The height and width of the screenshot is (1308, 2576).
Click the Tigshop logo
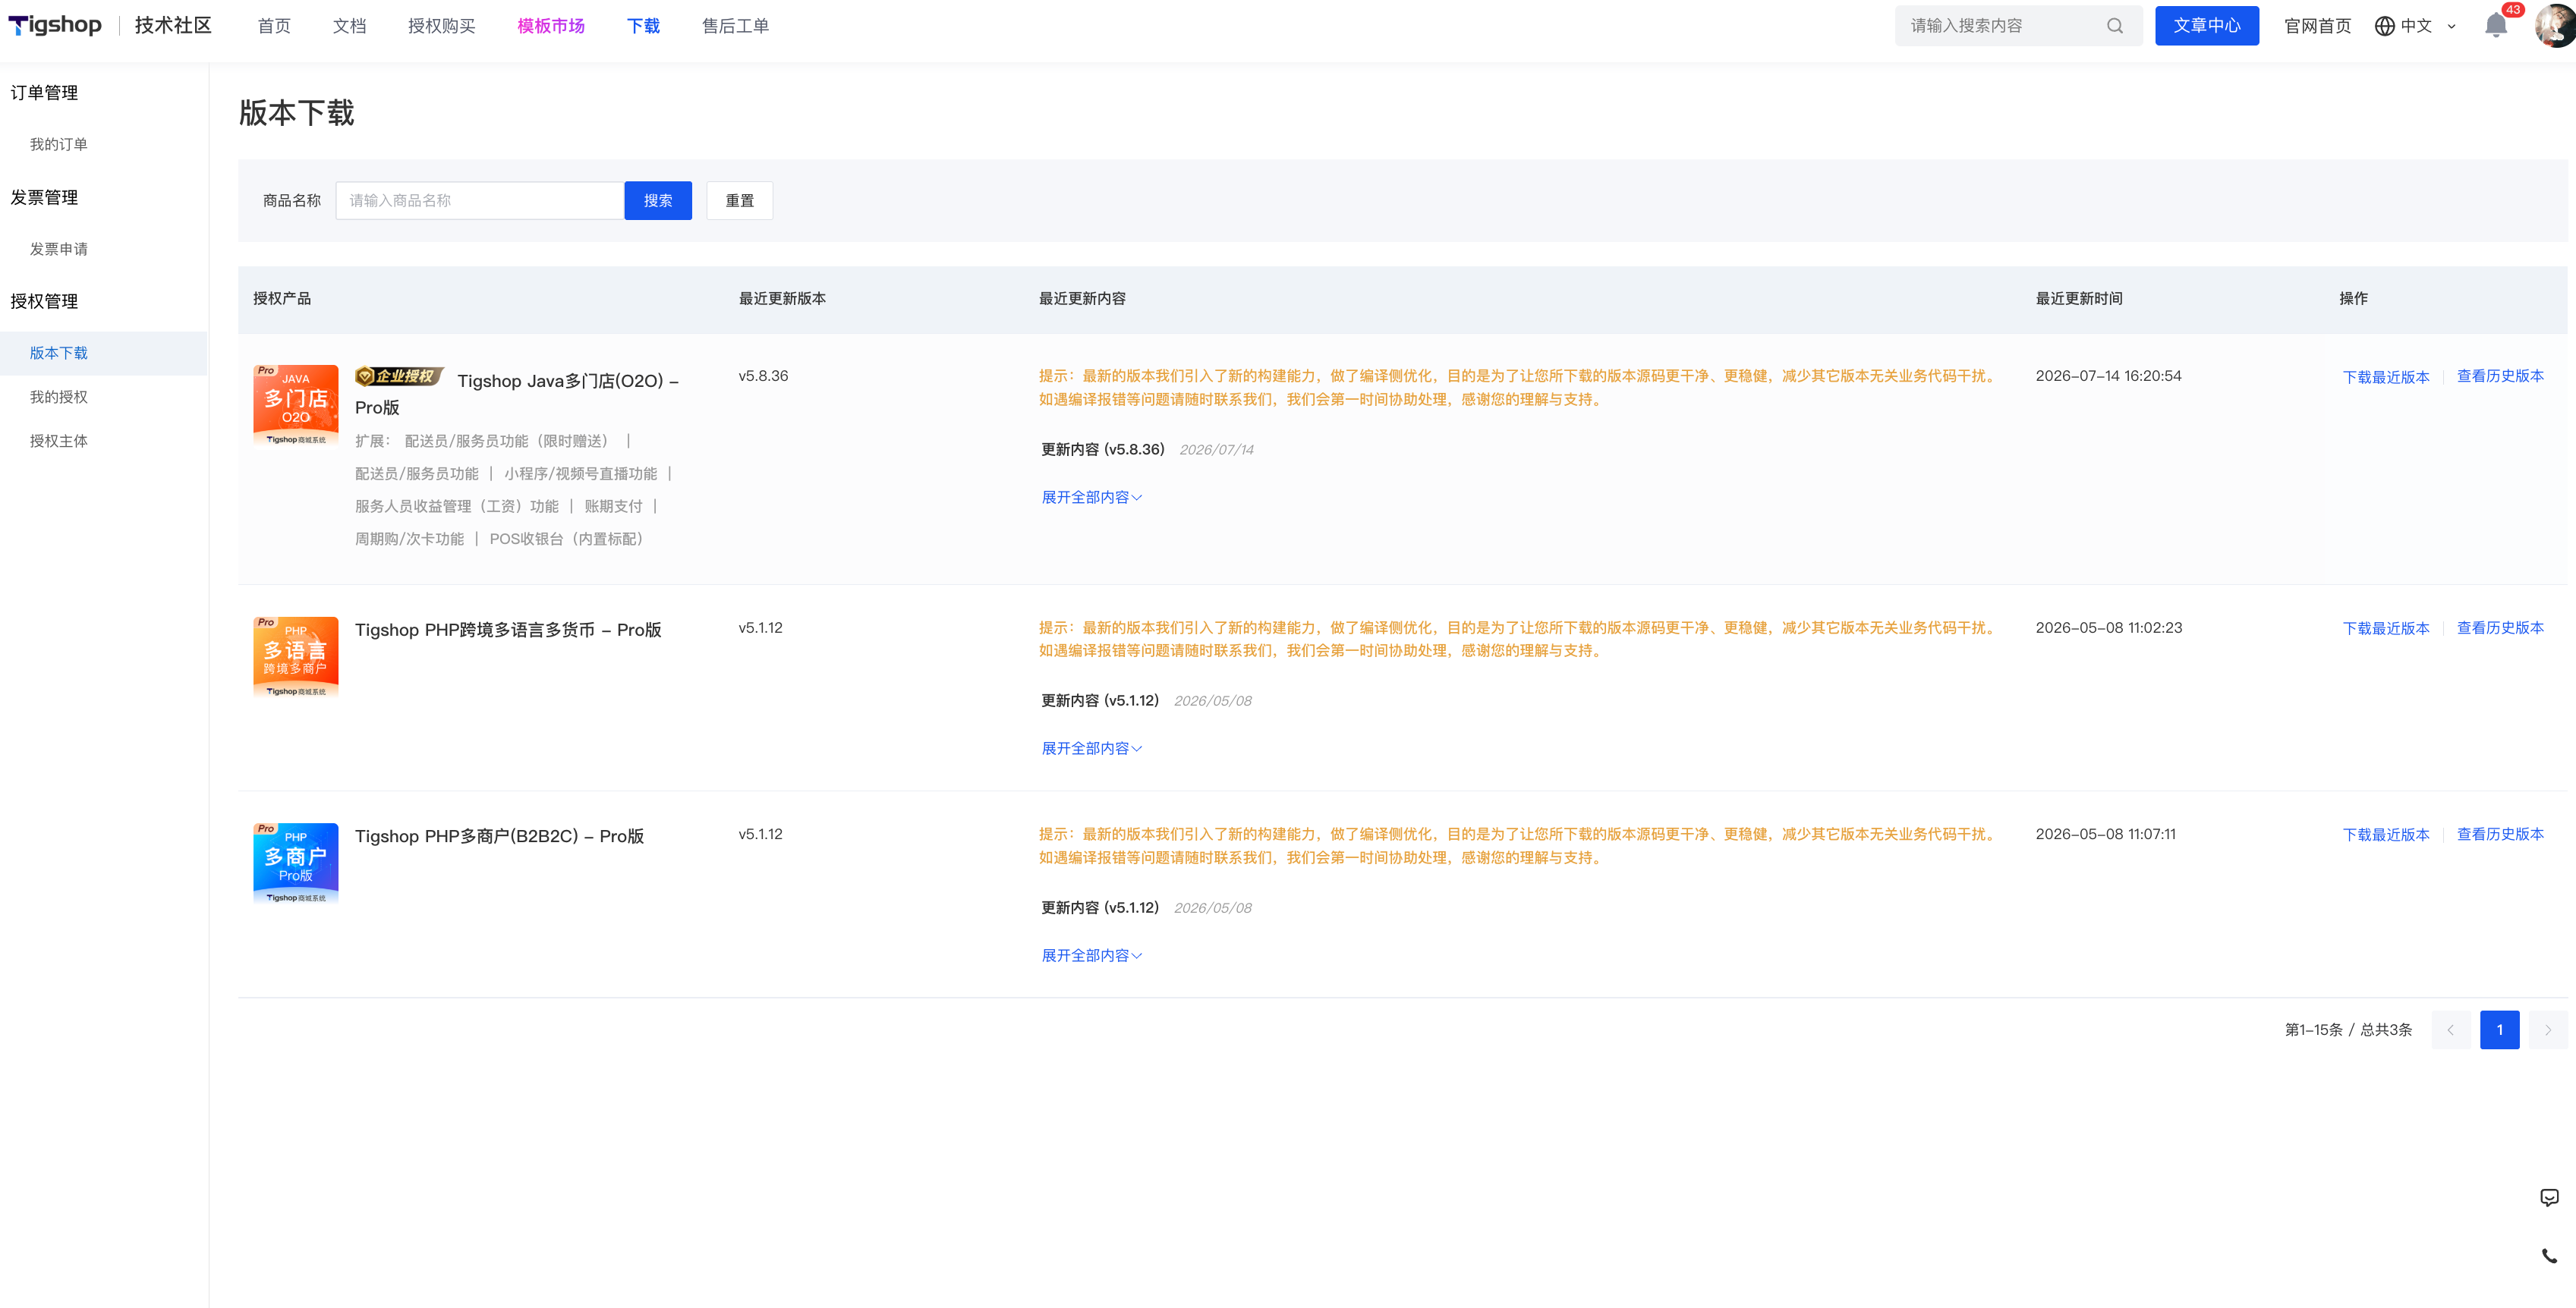[55, 25]
